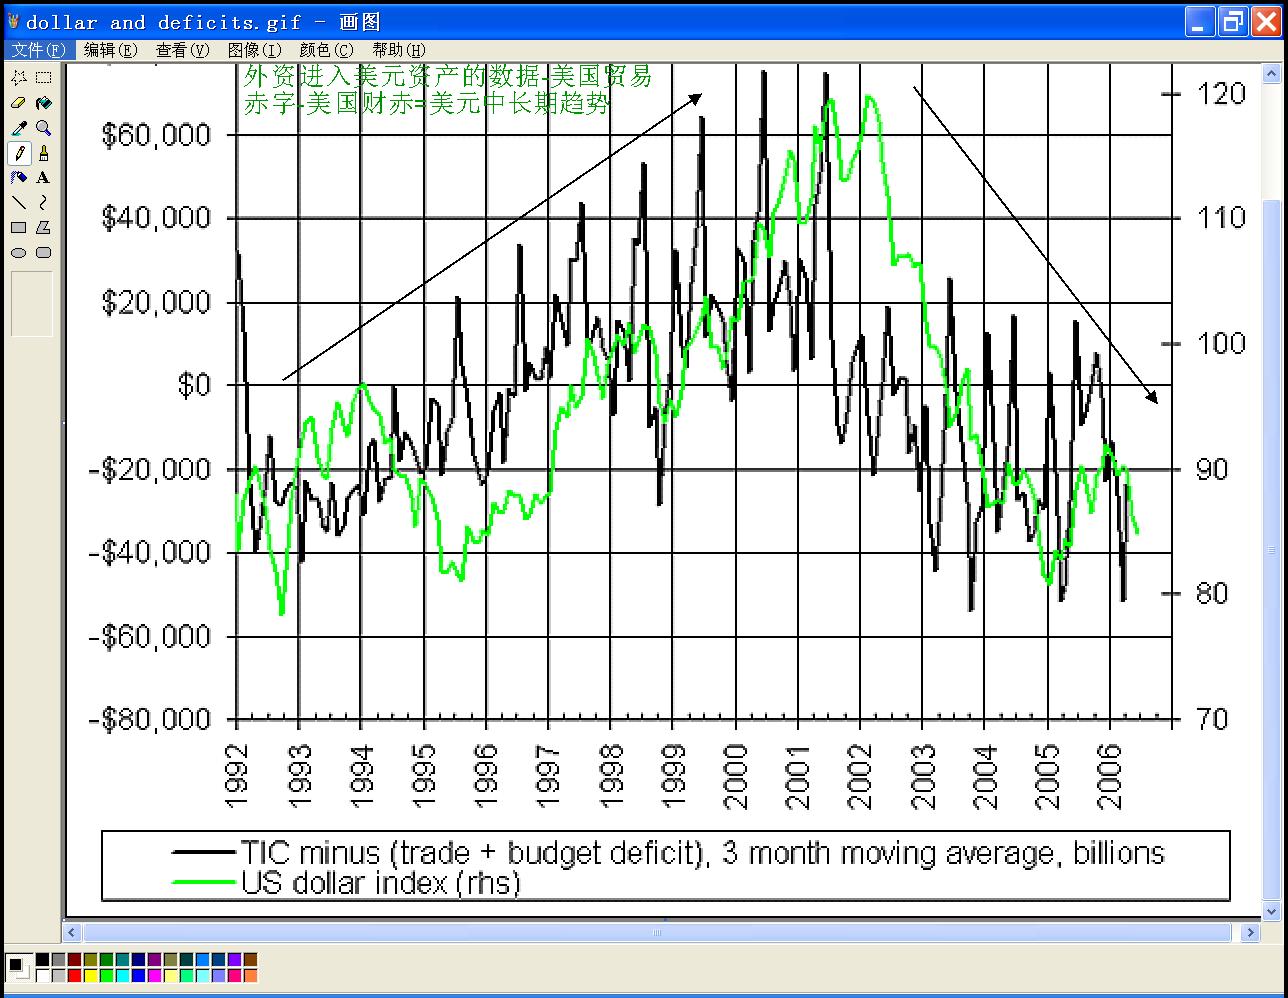Viewport: 1288px width, 998px height.
Task: Open the 编辑(E) Edit menu
Action: tap(113, 50)
